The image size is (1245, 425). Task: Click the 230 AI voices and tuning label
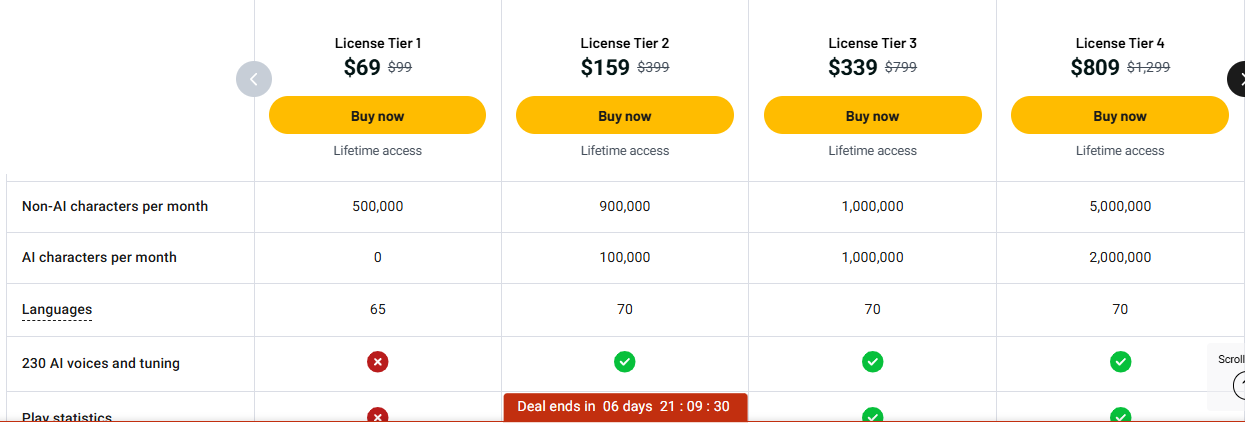tap(101, 363)
